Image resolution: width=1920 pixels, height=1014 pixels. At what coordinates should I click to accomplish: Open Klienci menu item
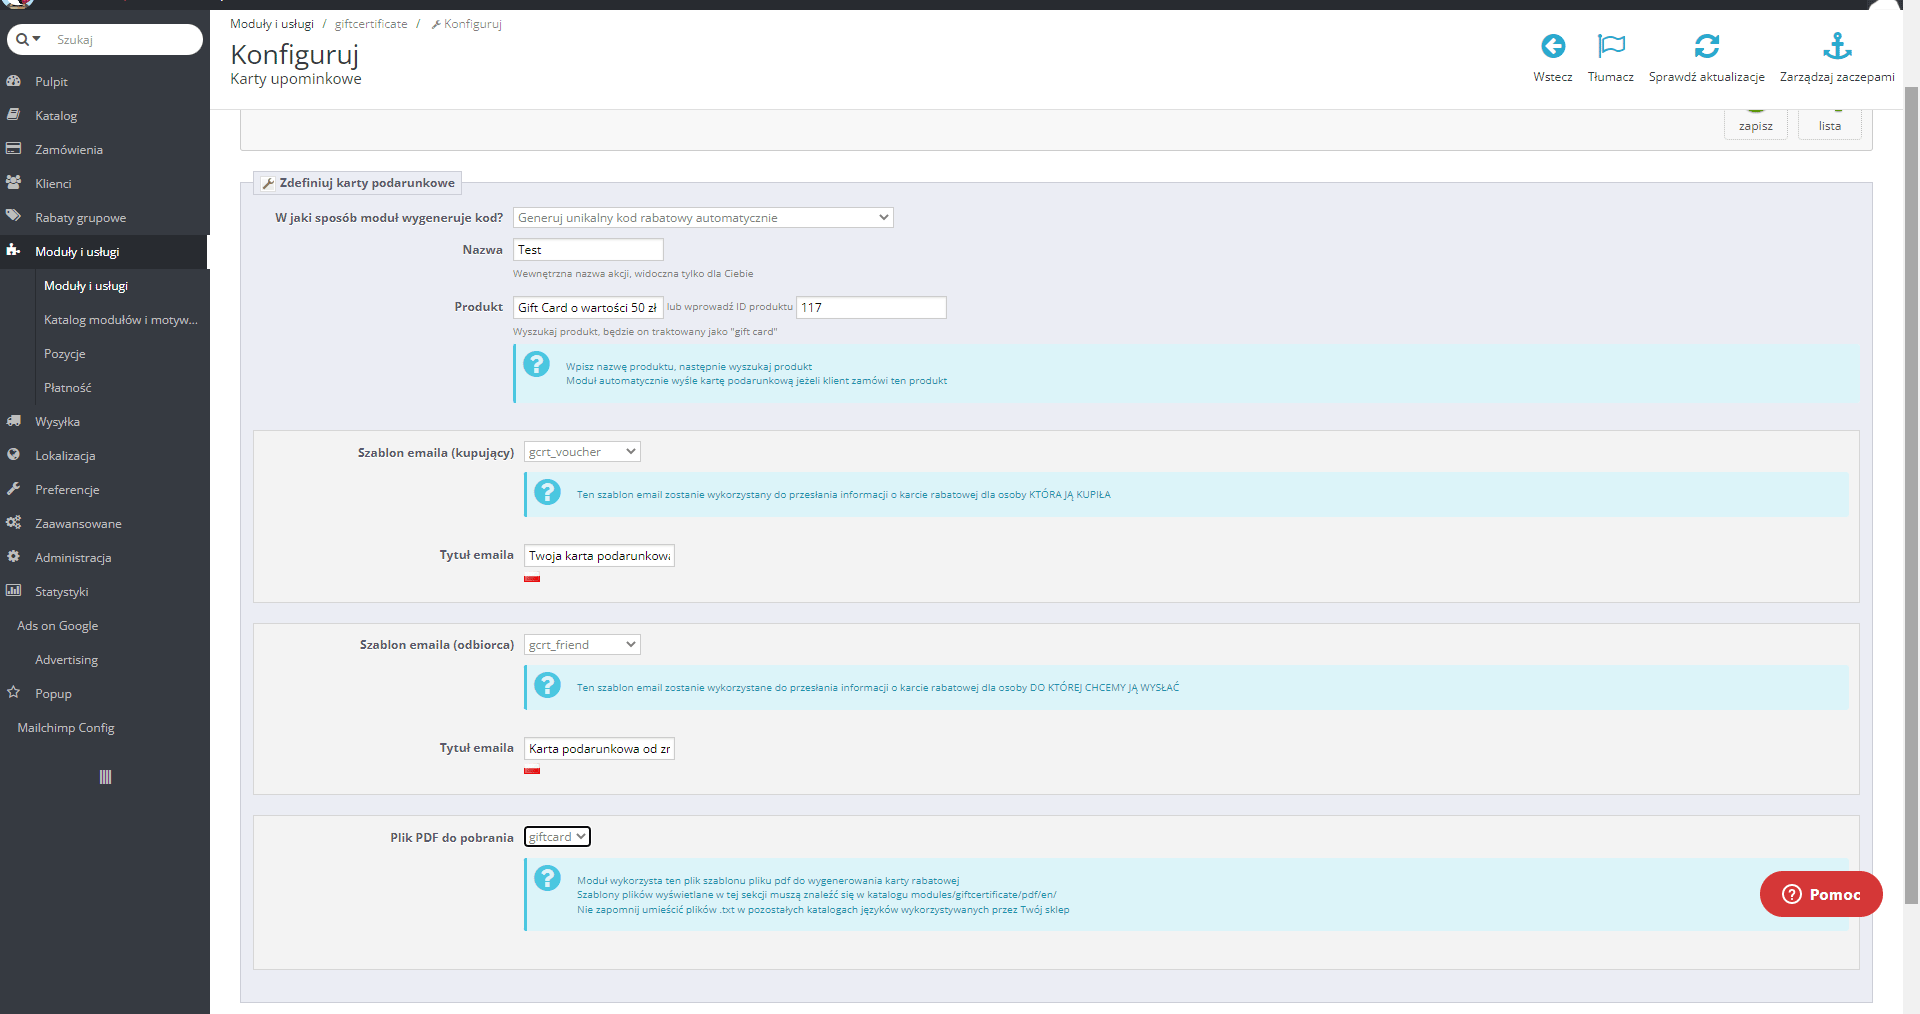pyautogui.click(x=53, y=184)
